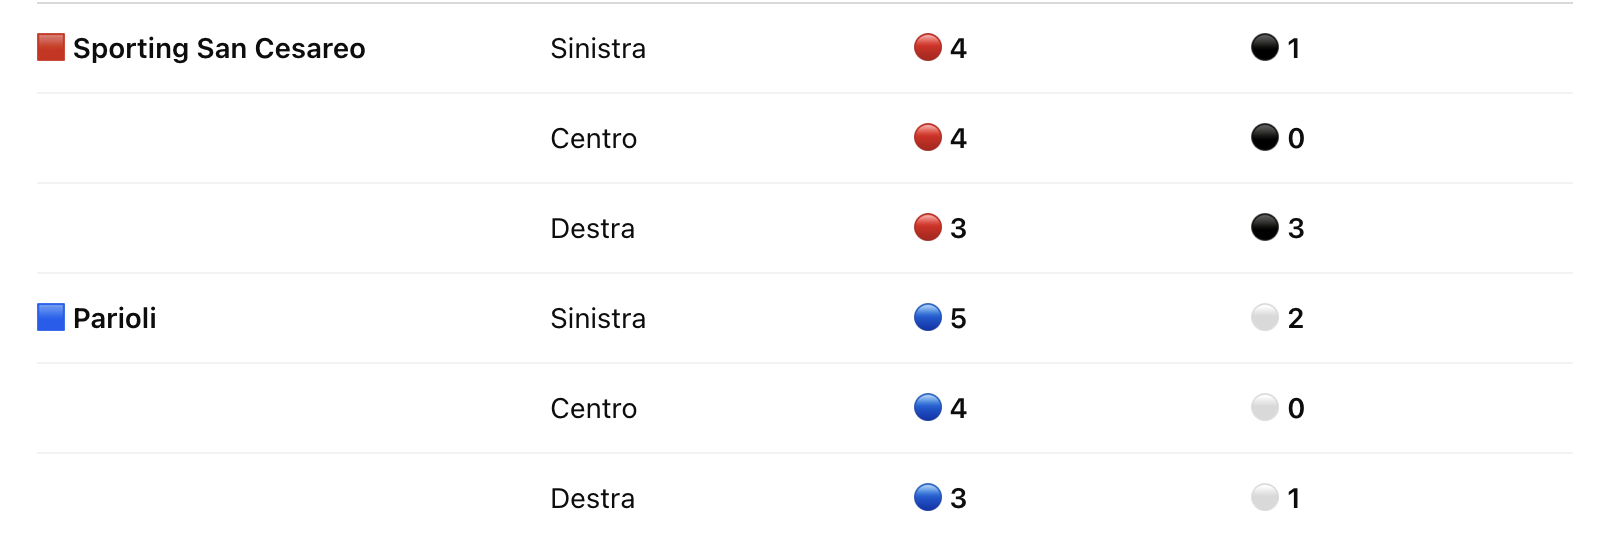Click the blue square beside Parioli
Screen dimensions: 1606x558
(x=51, y=317)
